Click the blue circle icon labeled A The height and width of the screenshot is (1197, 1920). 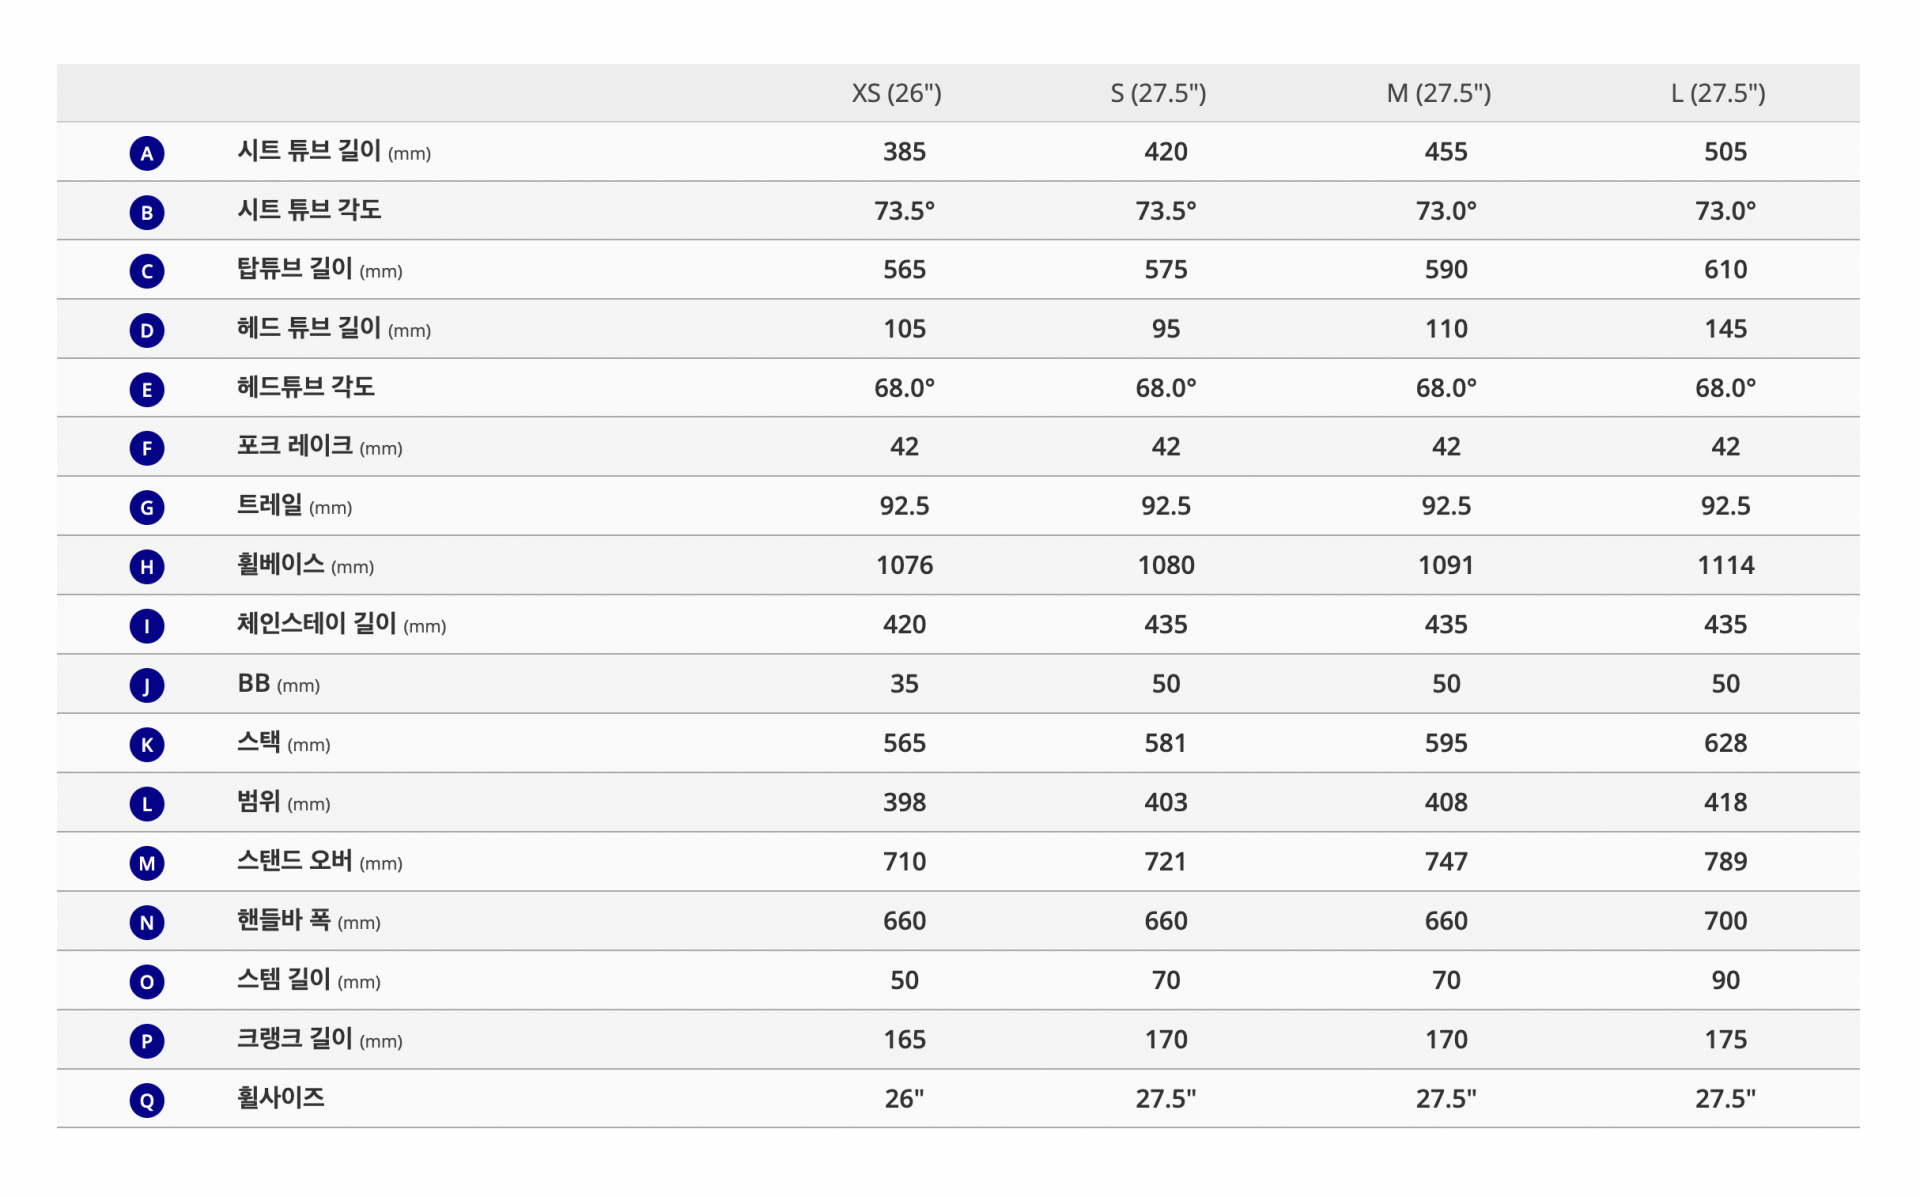(147, 153)
